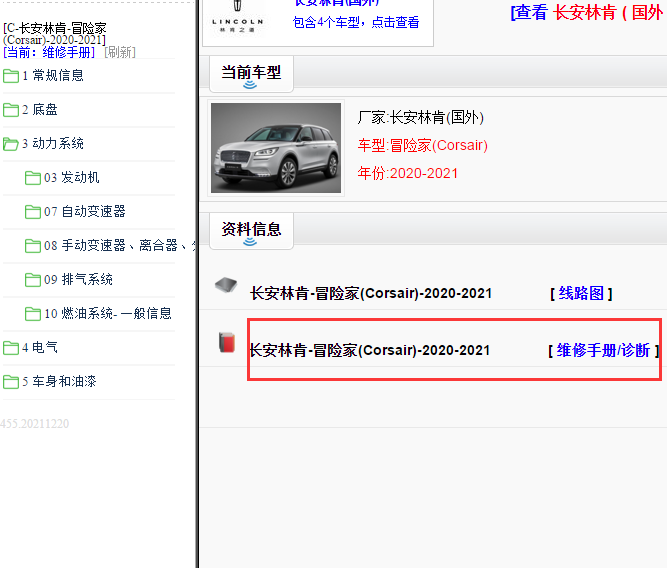Click 包含4个车型，点击查看 link
Viewport: 667px width, 568px height.
(x=356, y=22)
